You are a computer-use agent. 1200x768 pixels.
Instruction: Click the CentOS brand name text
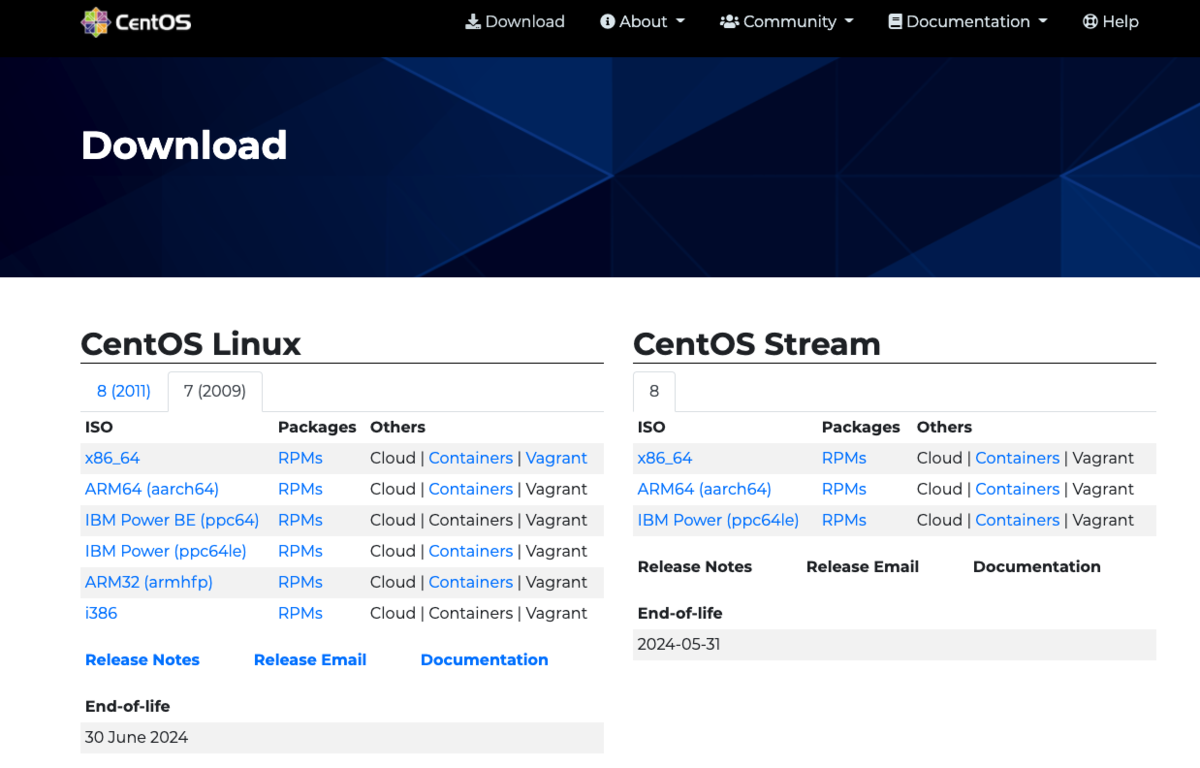click(x=153, y=22)
